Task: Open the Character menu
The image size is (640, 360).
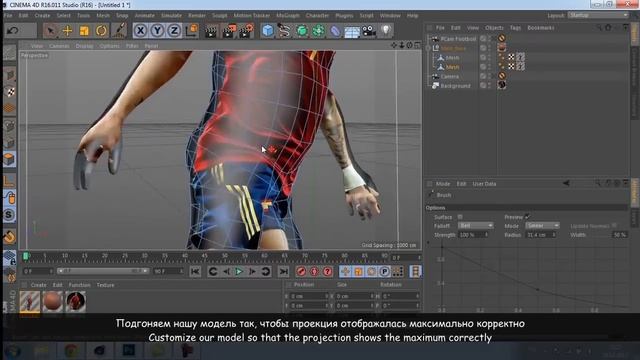Action: 317,16
